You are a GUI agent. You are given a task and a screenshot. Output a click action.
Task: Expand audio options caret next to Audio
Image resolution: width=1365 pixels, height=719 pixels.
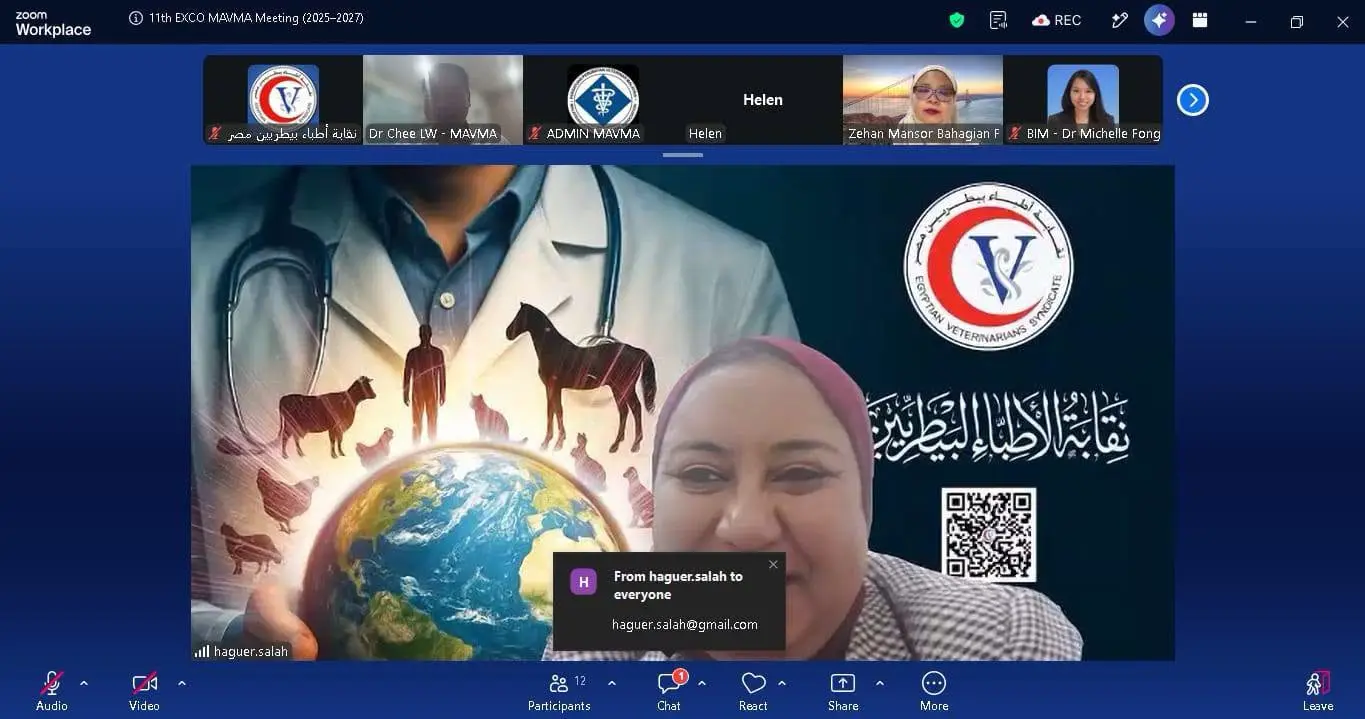(x=84, y=684)
